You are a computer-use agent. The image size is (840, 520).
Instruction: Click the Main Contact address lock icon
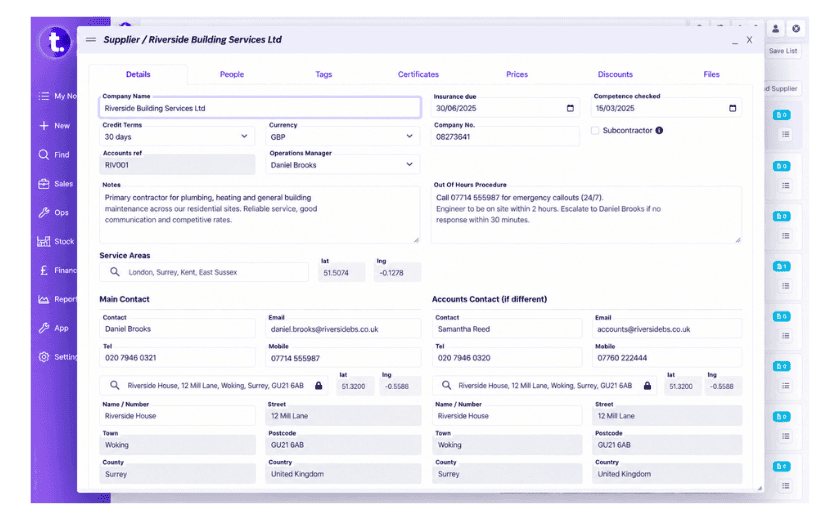point(319,386)
